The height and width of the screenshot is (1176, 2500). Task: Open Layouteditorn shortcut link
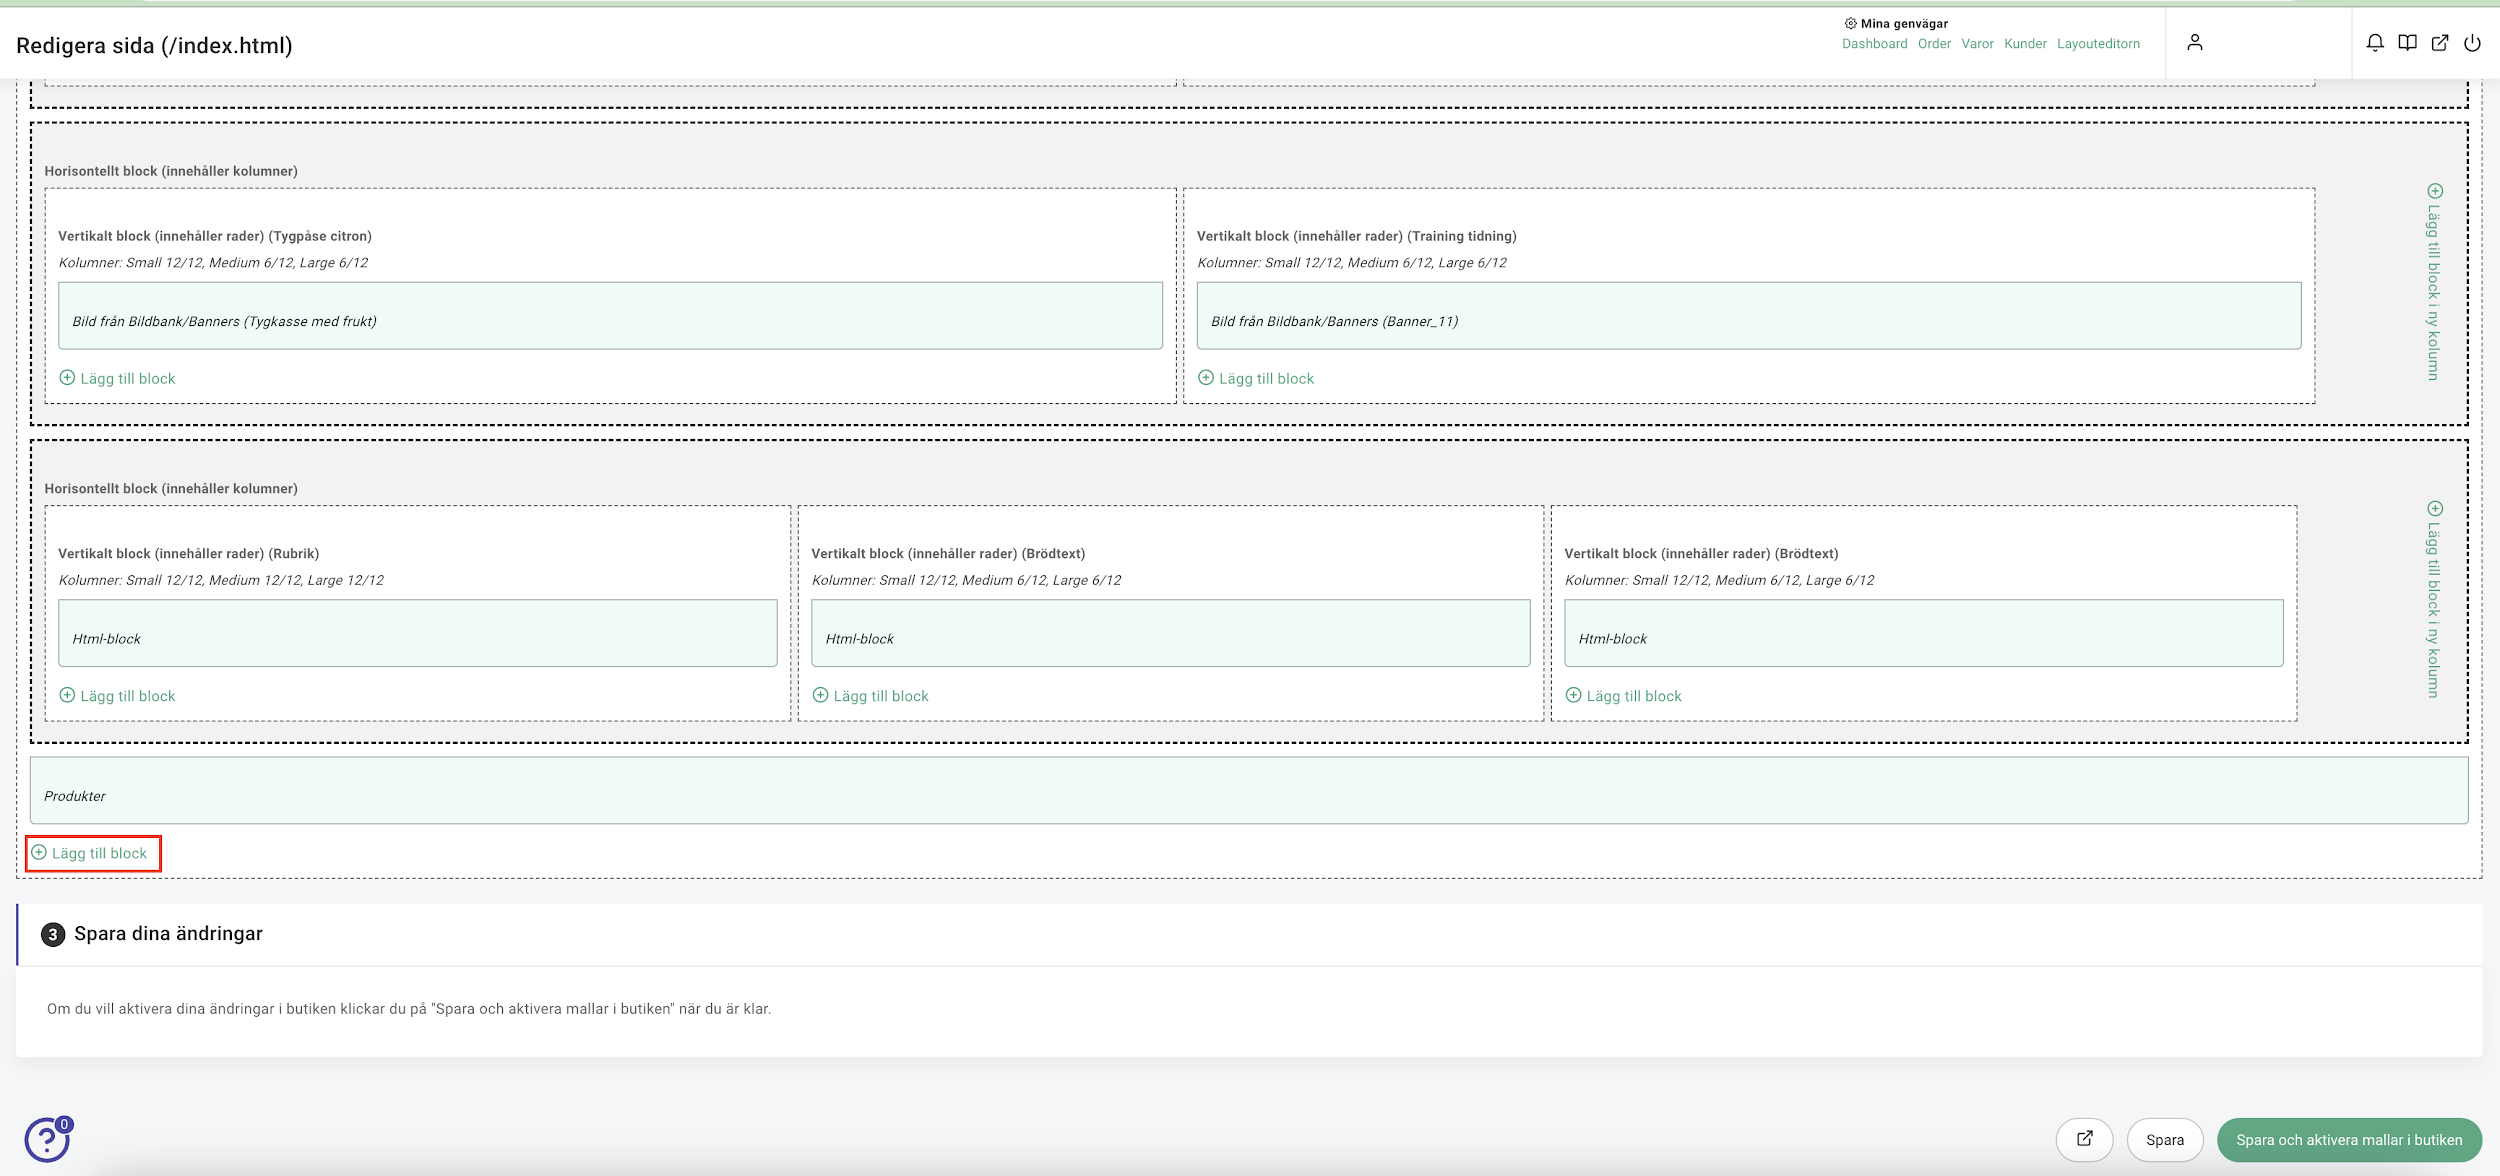[x=2098, y=44]
